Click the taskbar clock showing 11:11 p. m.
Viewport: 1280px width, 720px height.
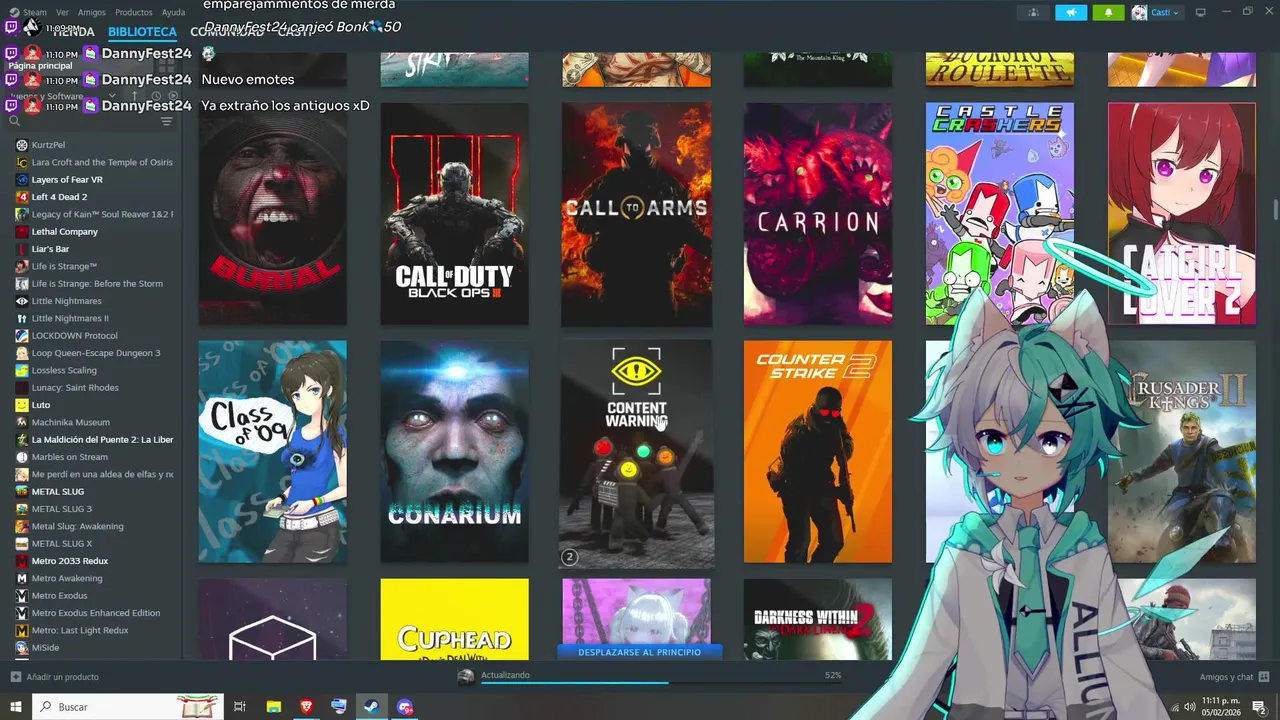1221,707
